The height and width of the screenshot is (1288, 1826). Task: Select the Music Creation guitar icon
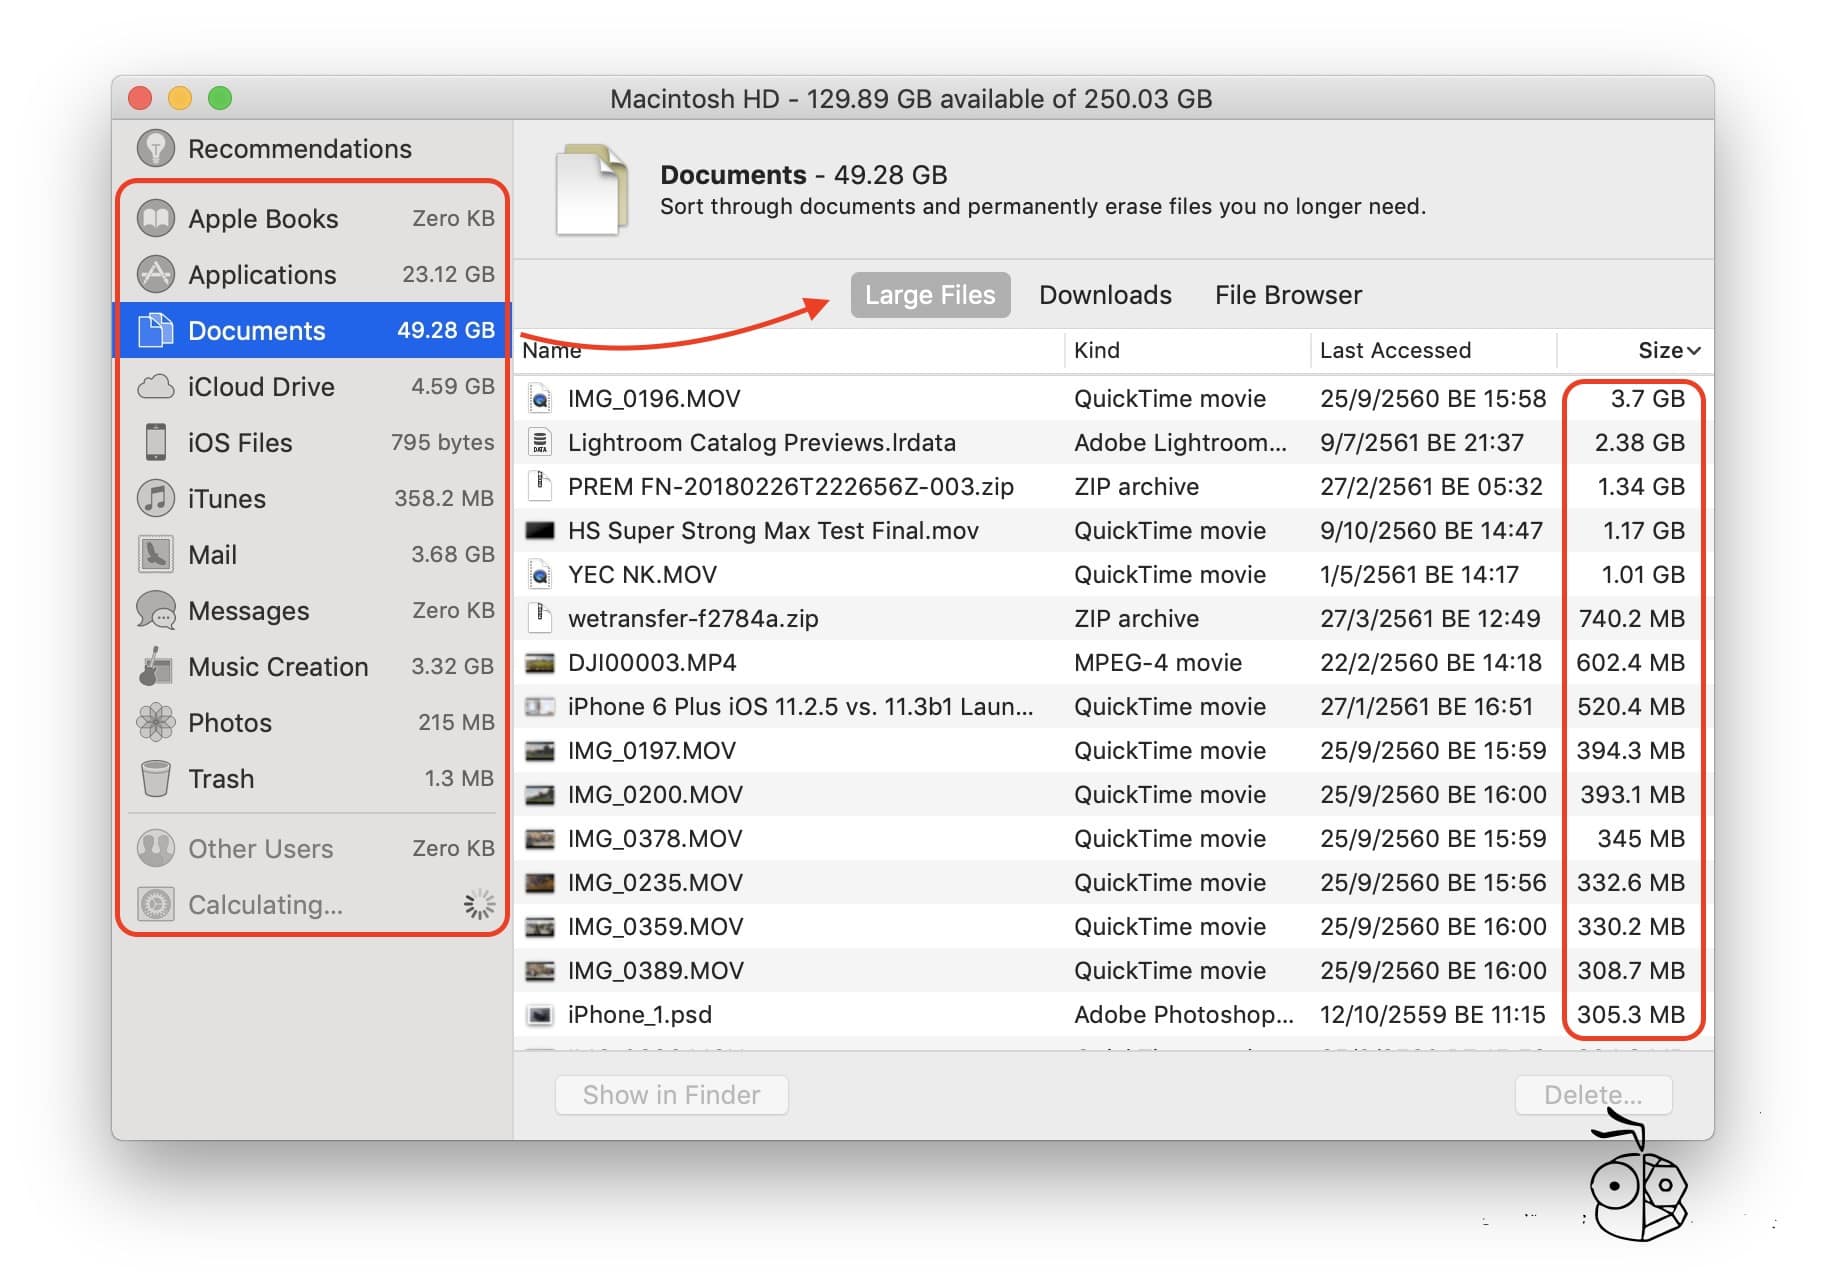(x=155, y=666)
